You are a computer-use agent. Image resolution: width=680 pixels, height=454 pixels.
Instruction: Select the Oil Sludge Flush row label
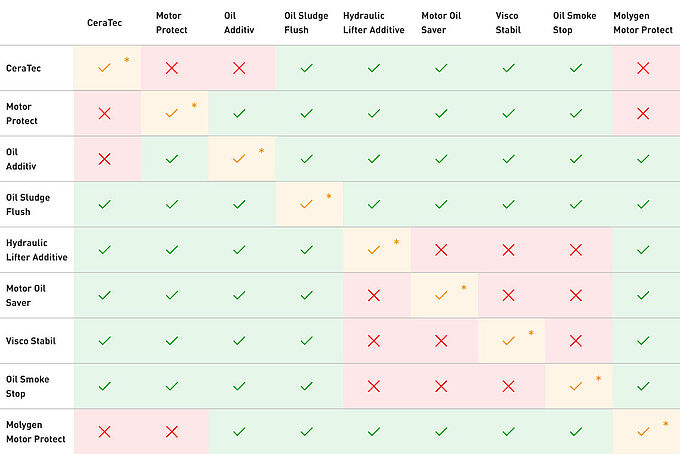28,204
